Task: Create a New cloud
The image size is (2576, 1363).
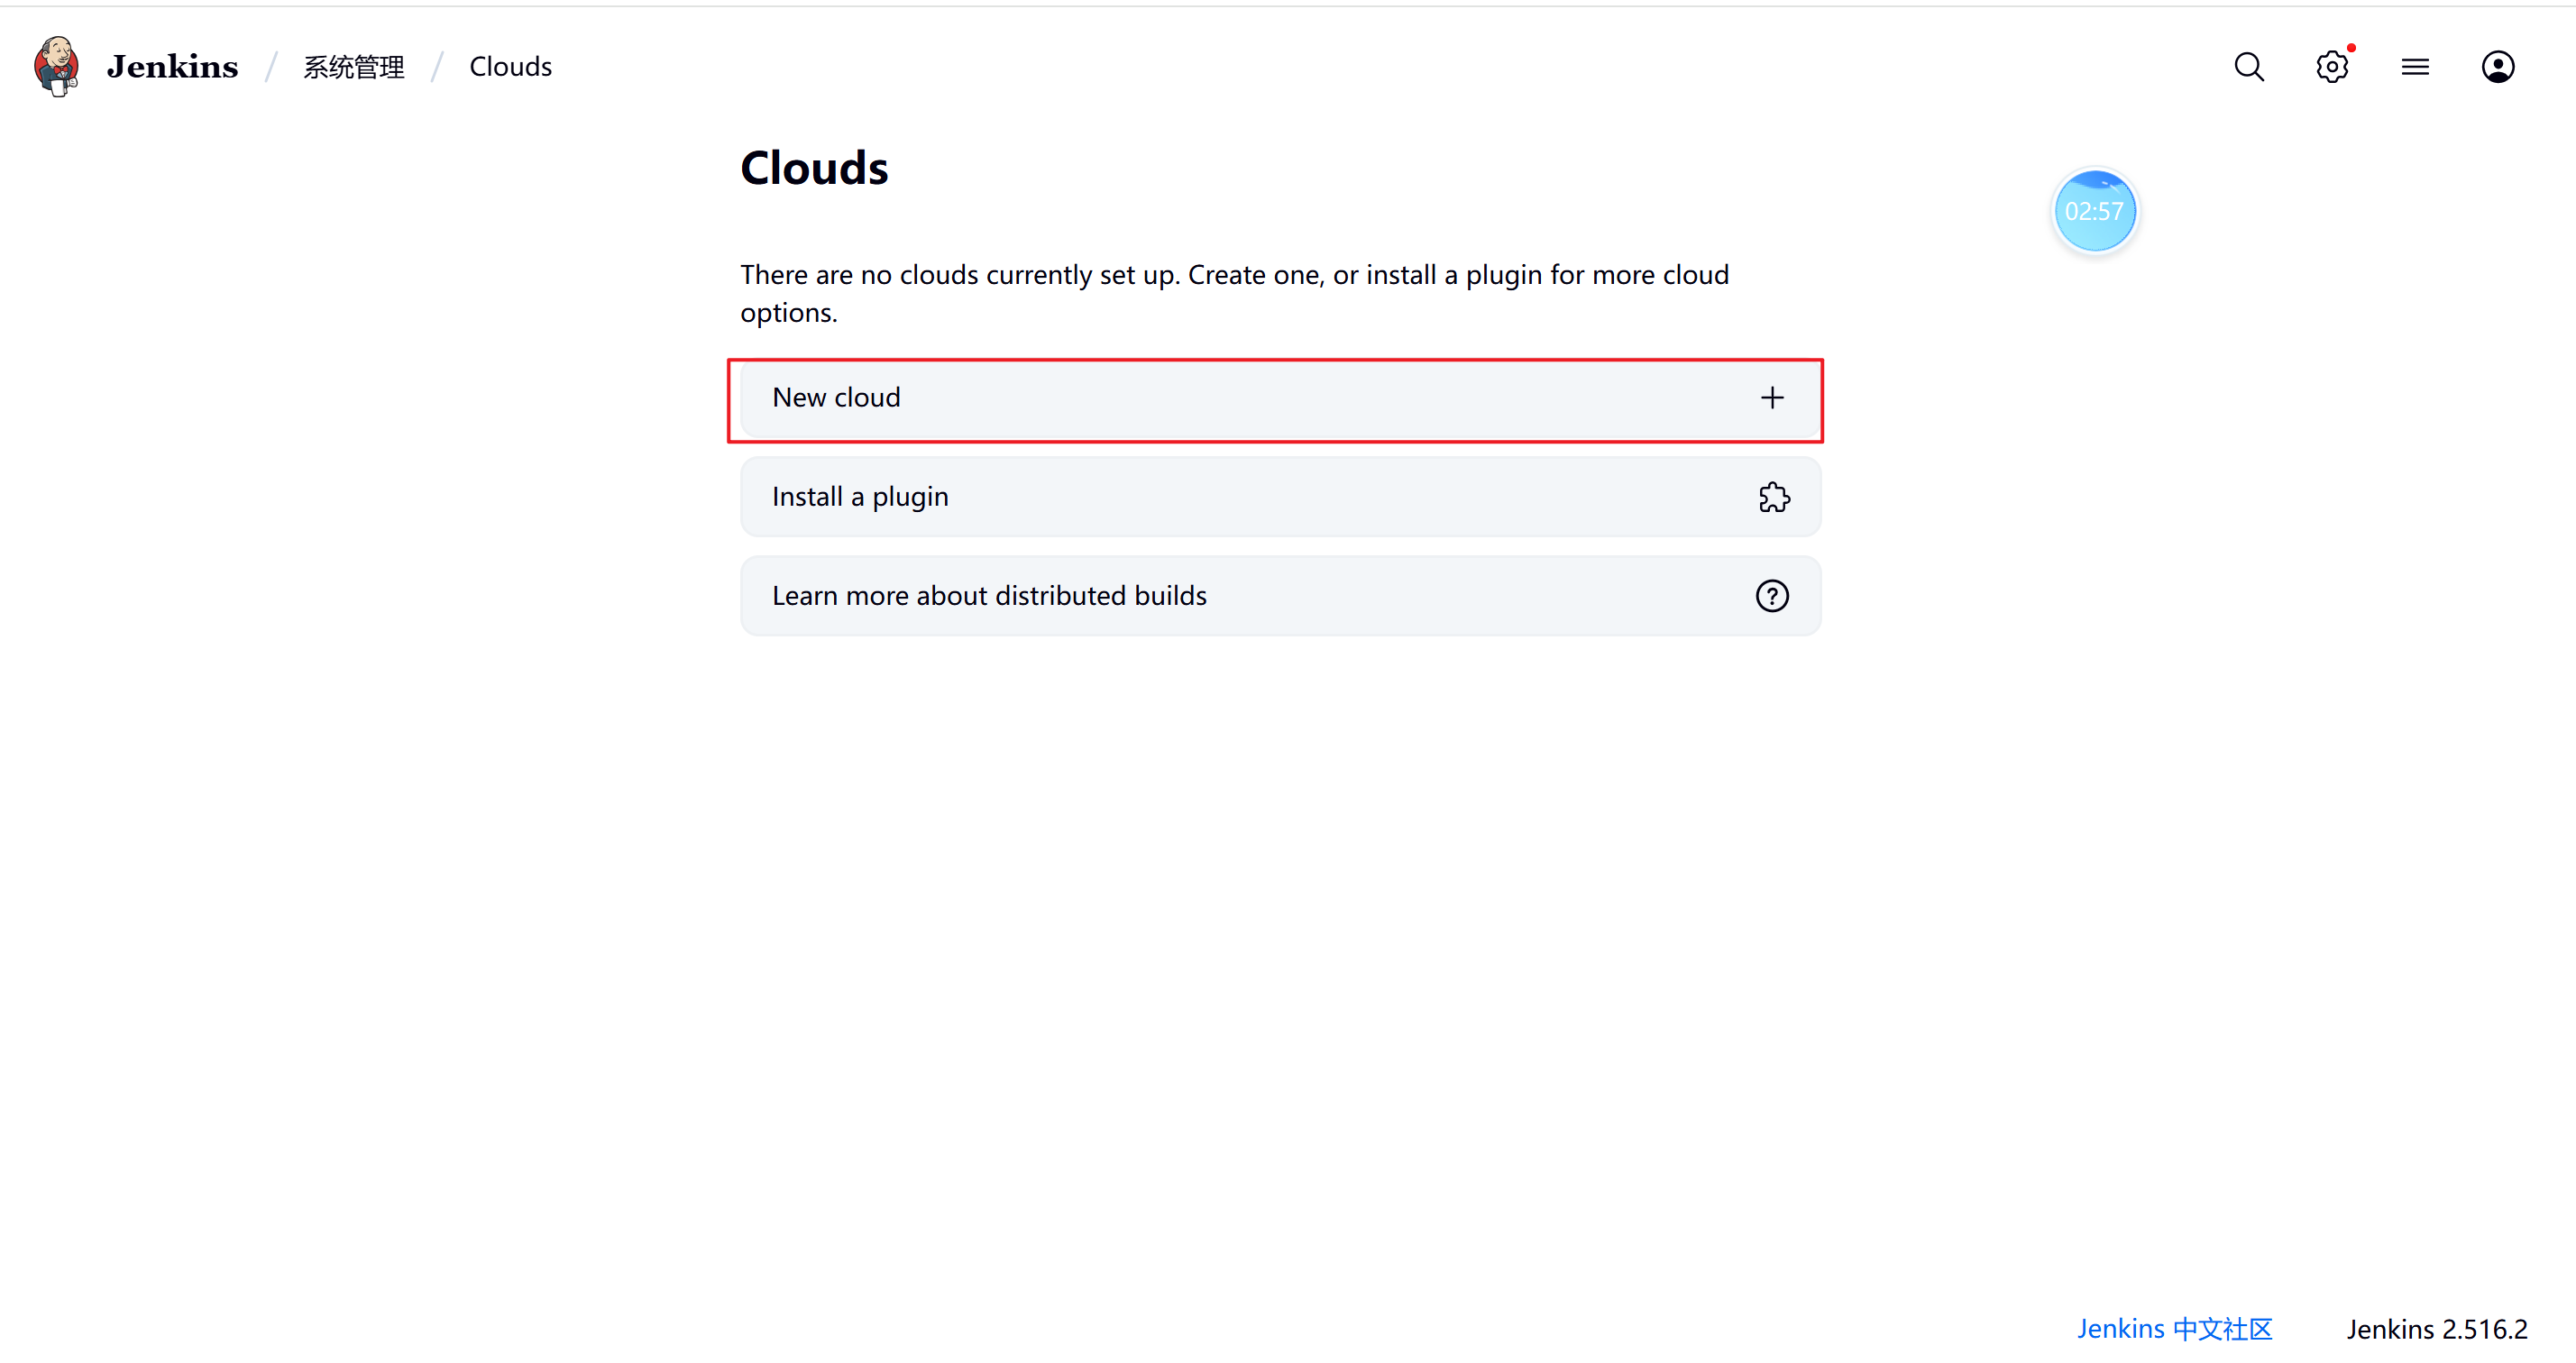Action: point(1280,398)
